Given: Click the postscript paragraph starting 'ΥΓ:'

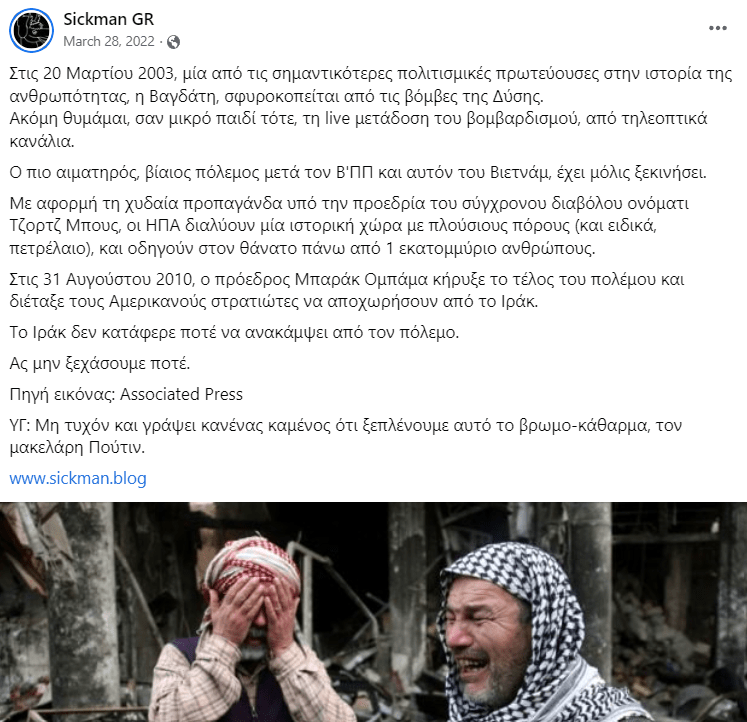Looking at the screenshot, I should (346, 436).
